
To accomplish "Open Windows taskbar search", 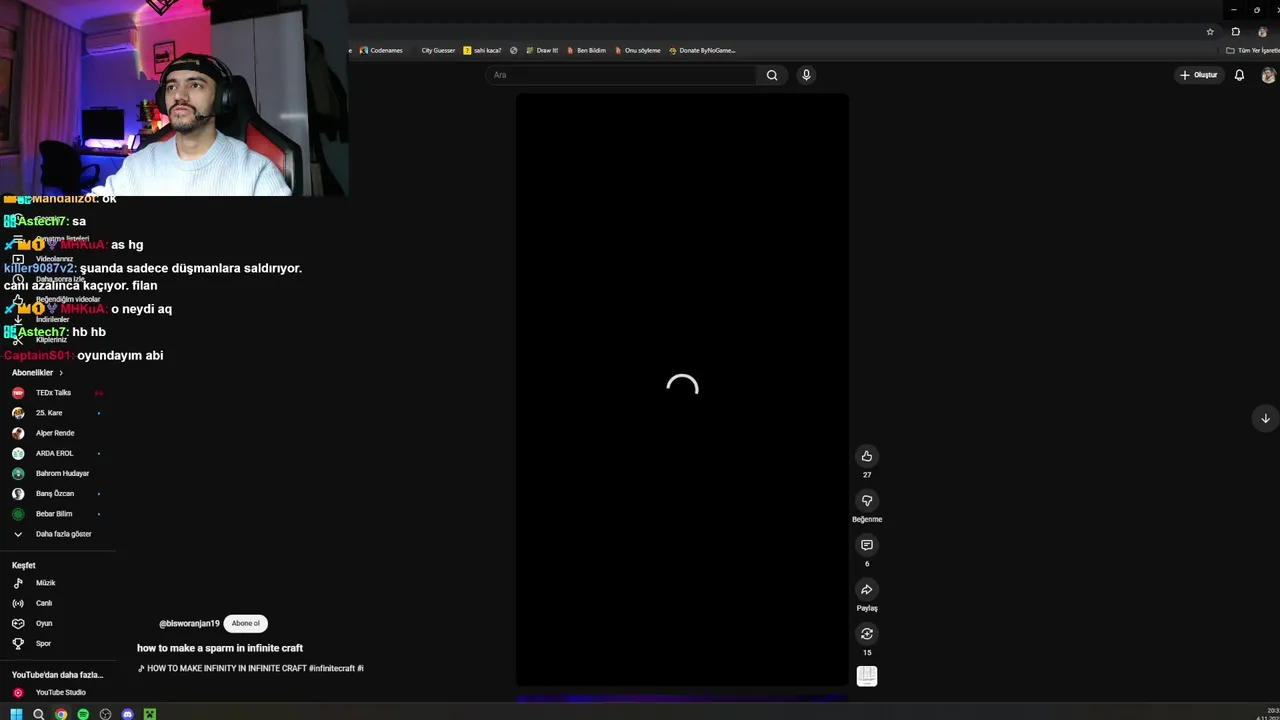I will 38,714.
